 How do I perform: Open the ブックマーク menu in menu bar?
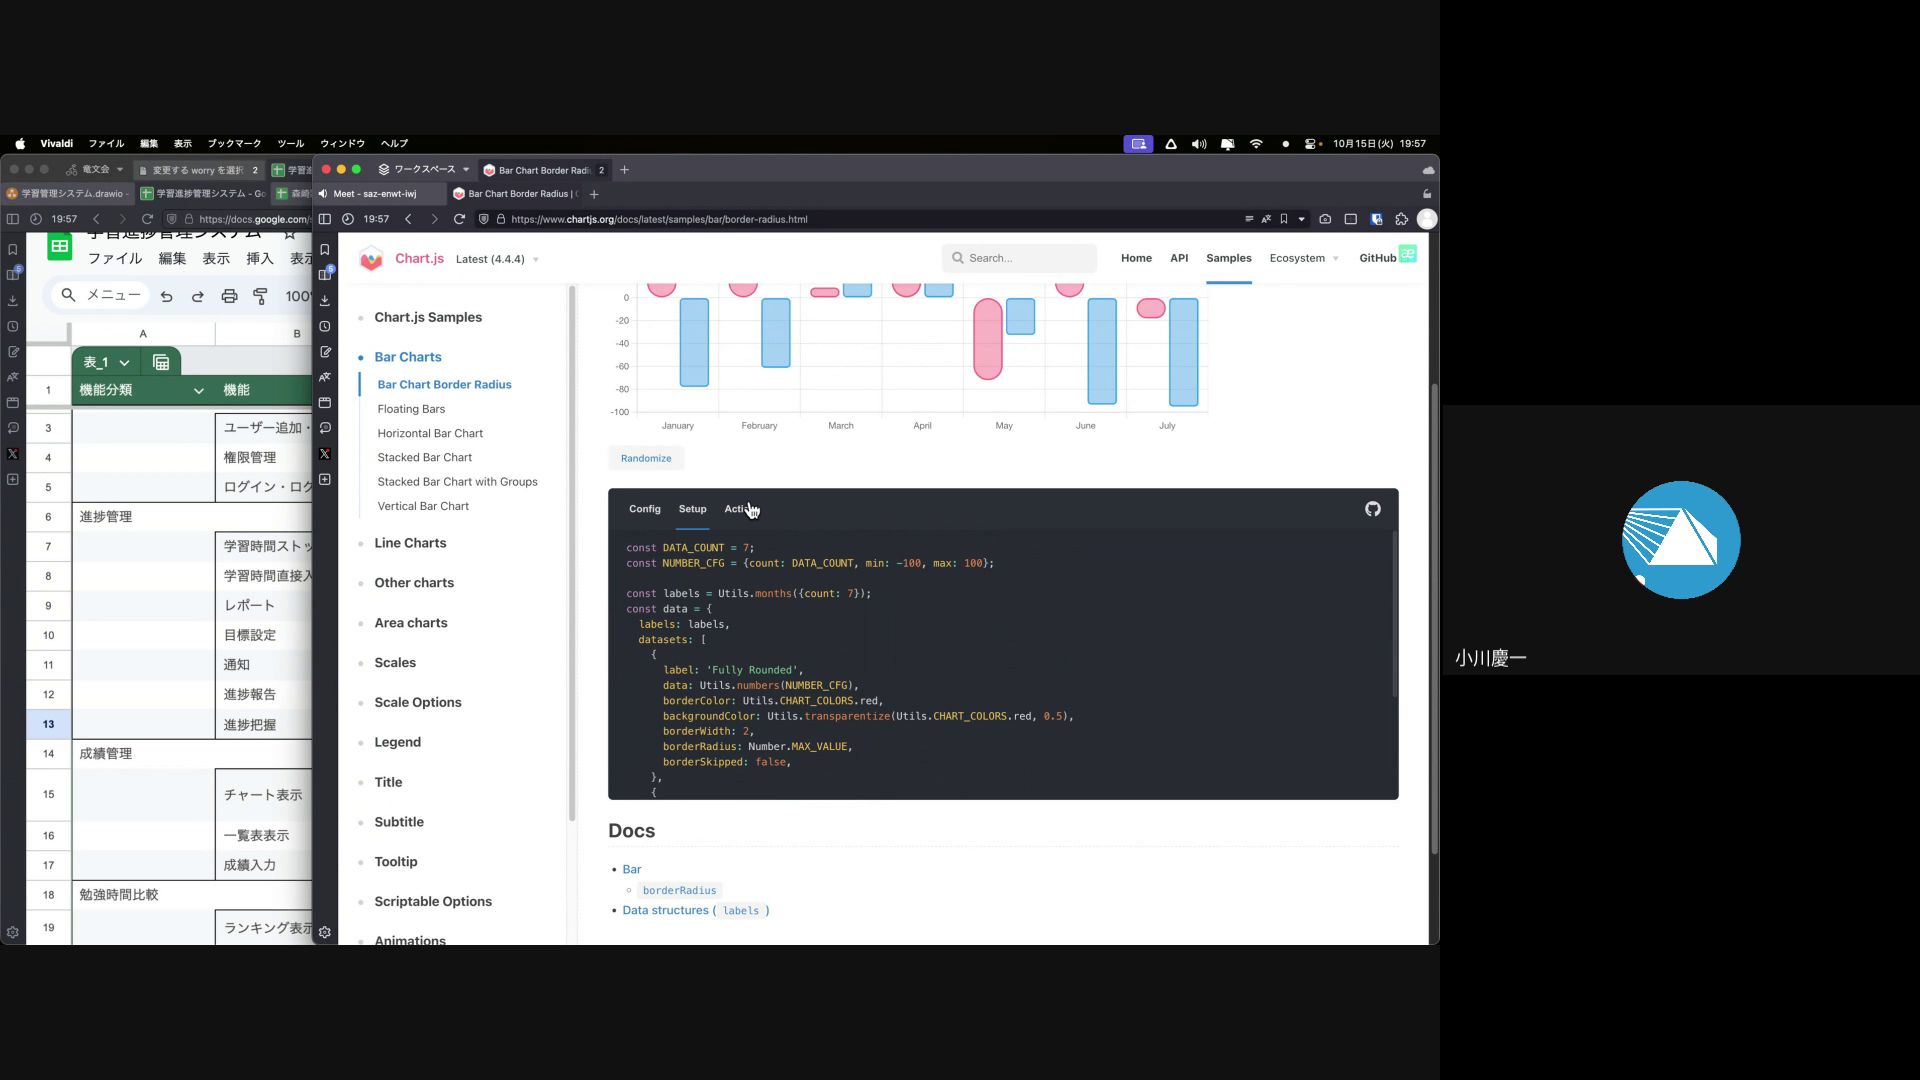(x=234, y=144)
